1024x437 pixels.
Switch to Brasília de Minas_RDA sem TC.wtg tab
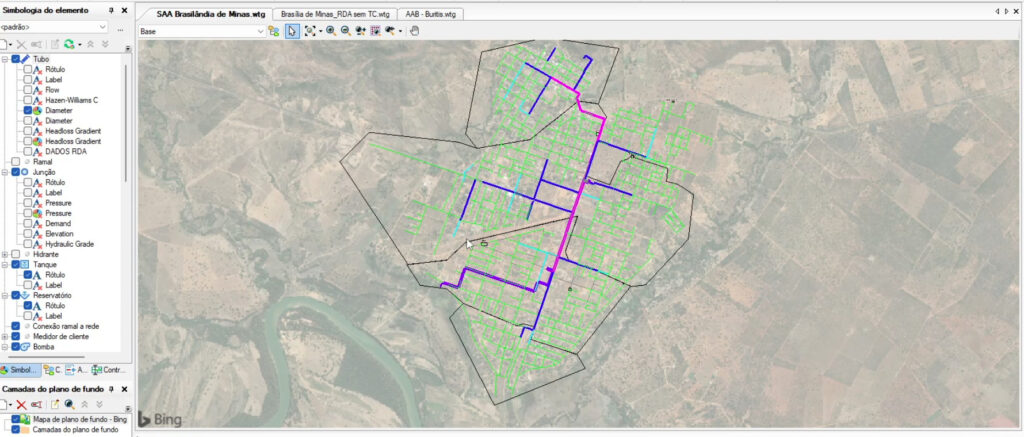(335, 14)
